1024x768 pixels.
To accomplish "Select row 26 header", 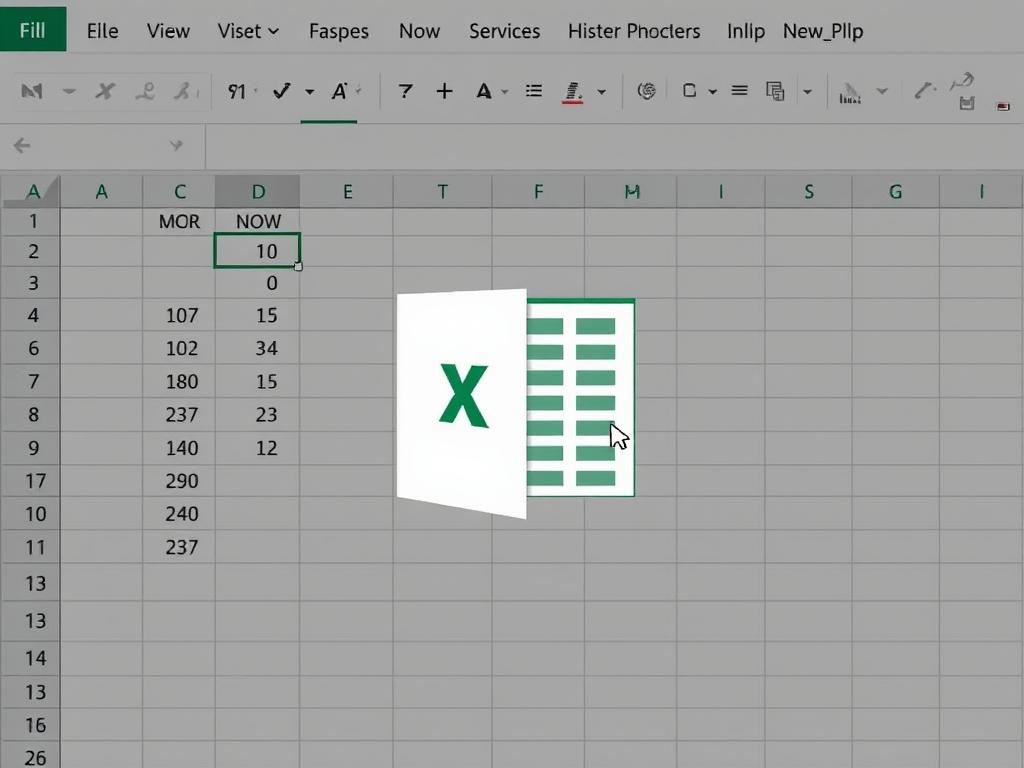I will click(31, 756).
